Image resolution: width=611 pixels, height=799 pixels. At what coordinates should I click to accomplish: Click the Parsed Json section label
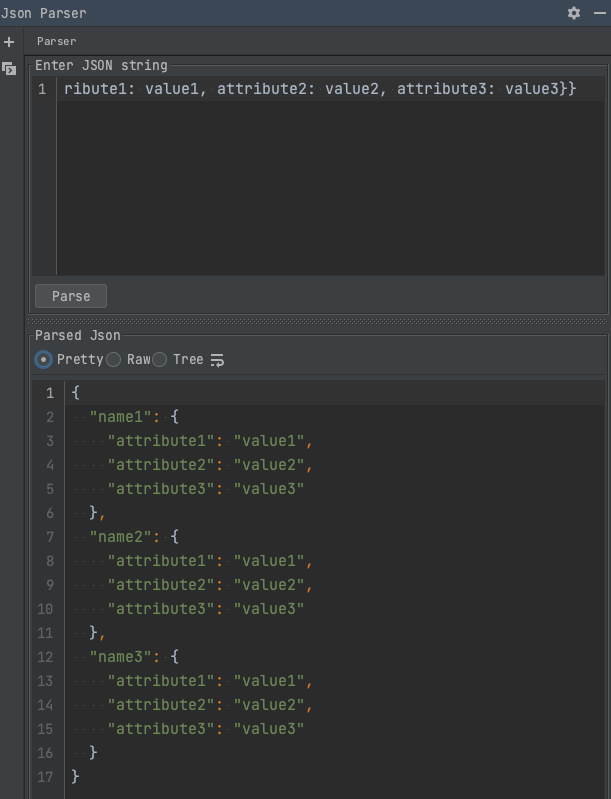[x=77, y=335]
